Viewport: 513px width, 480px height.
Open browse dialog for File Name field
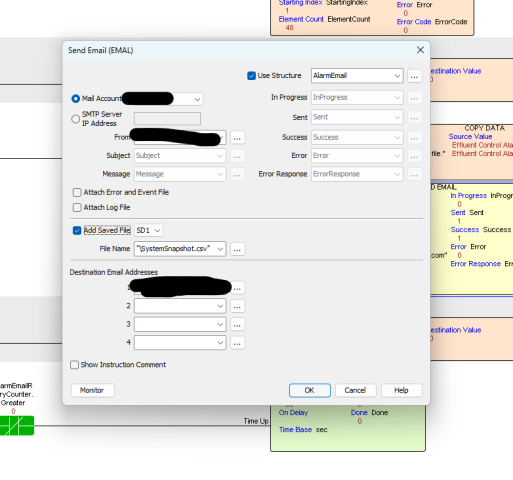coord(237,249)
